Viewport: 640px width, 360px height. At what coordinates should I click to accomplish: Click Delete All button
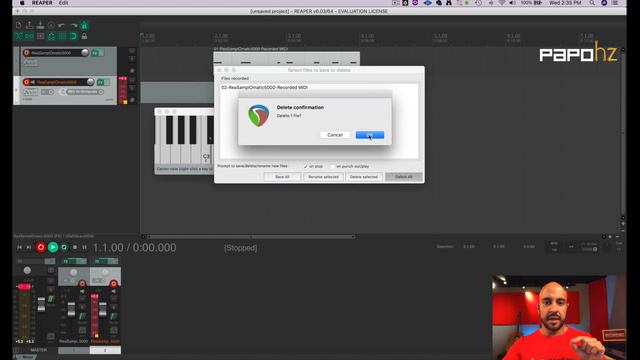(404, 177)
